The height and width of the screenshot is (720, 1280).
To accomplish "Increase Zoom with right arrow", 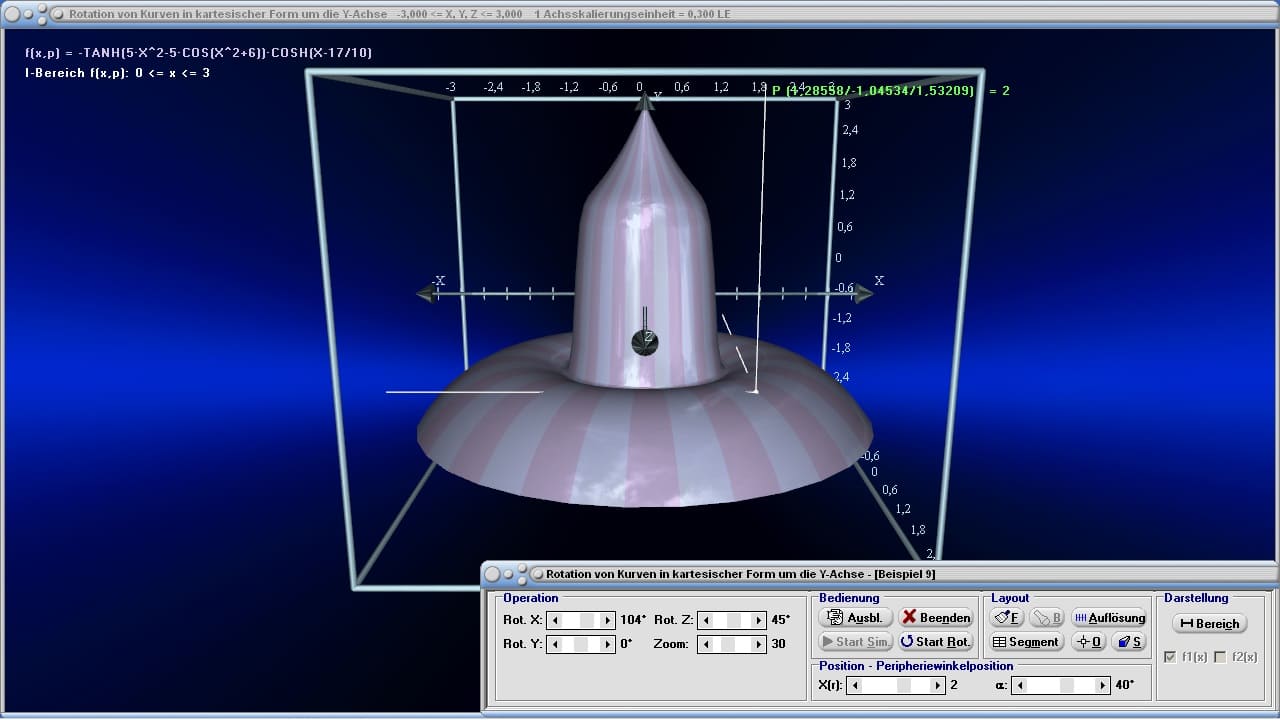I will click(x=759, y=644).
